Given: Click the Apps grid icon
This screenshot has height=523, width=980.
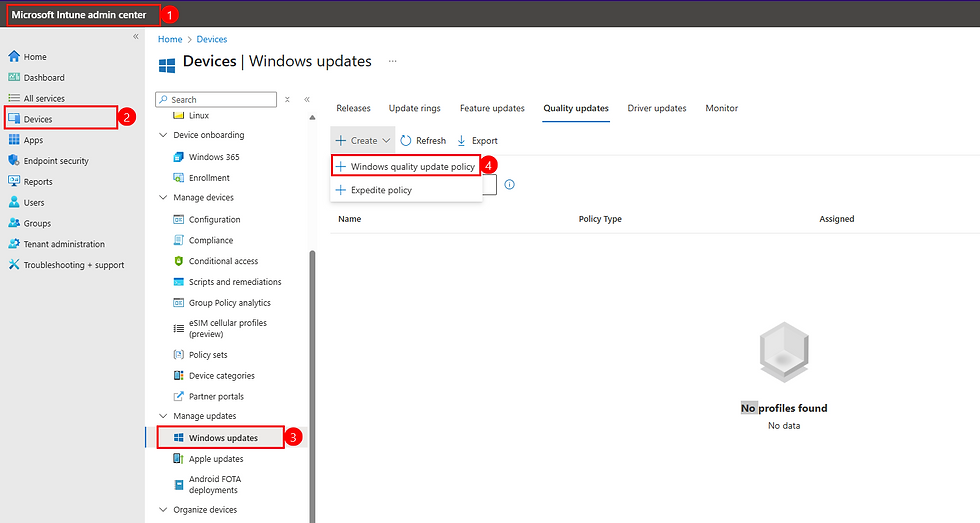Looking at the screenshot, I should tap(14, 139).
